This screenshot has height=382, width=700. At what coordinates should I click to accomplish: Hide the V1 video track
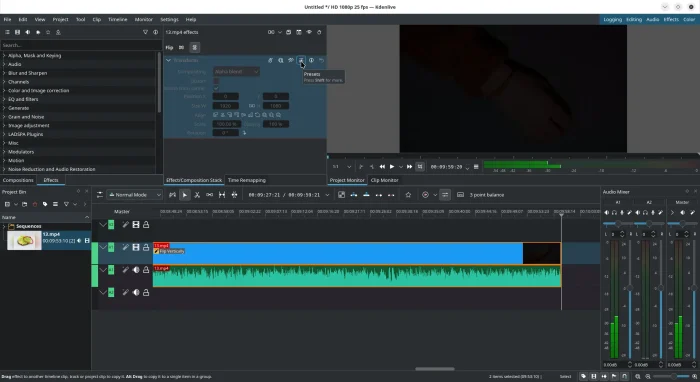tap(136, 247)
